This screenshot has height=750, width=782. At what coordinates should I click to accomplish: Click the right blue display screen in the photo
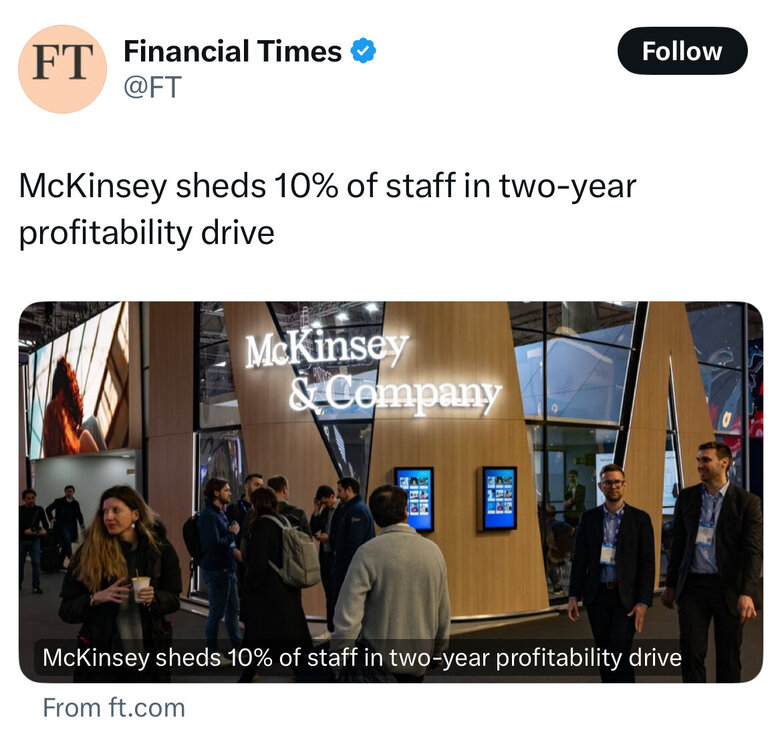(x=498, y=497)
